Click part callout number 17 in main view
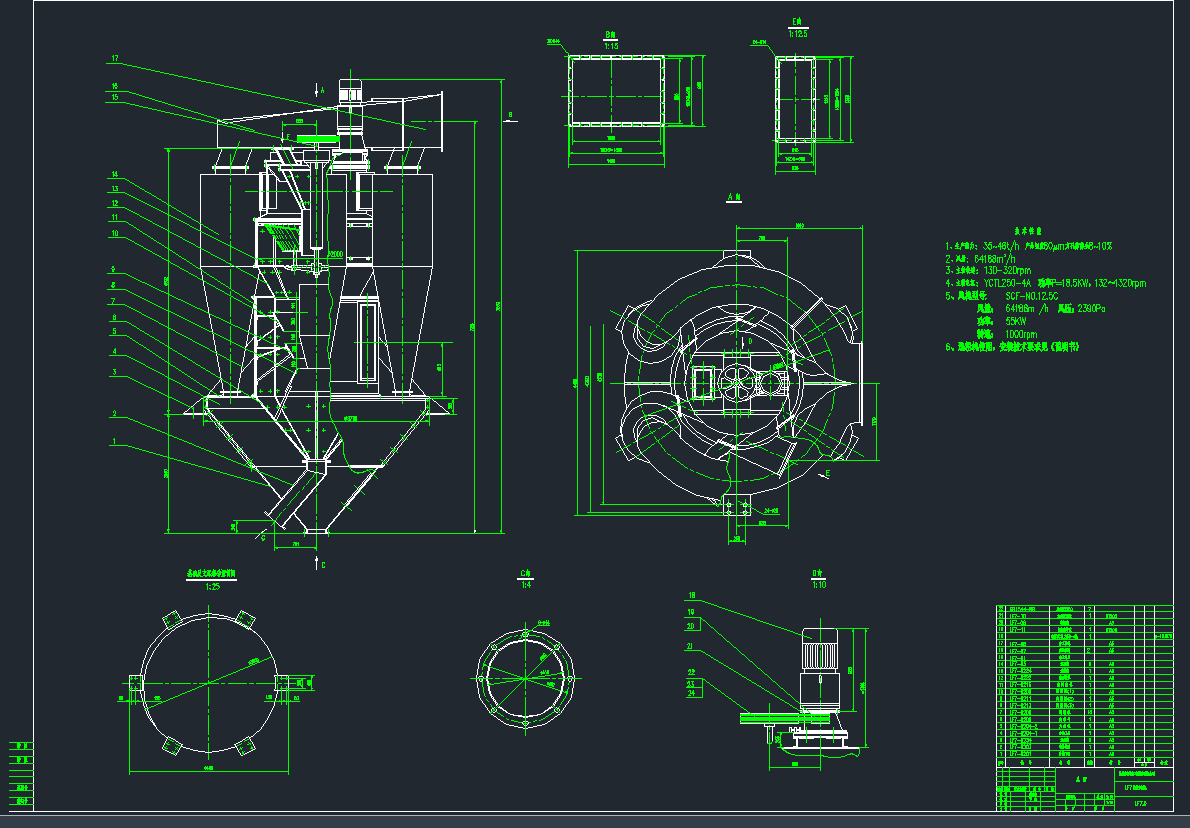1190x828 pixels. [x=115, y=58]
